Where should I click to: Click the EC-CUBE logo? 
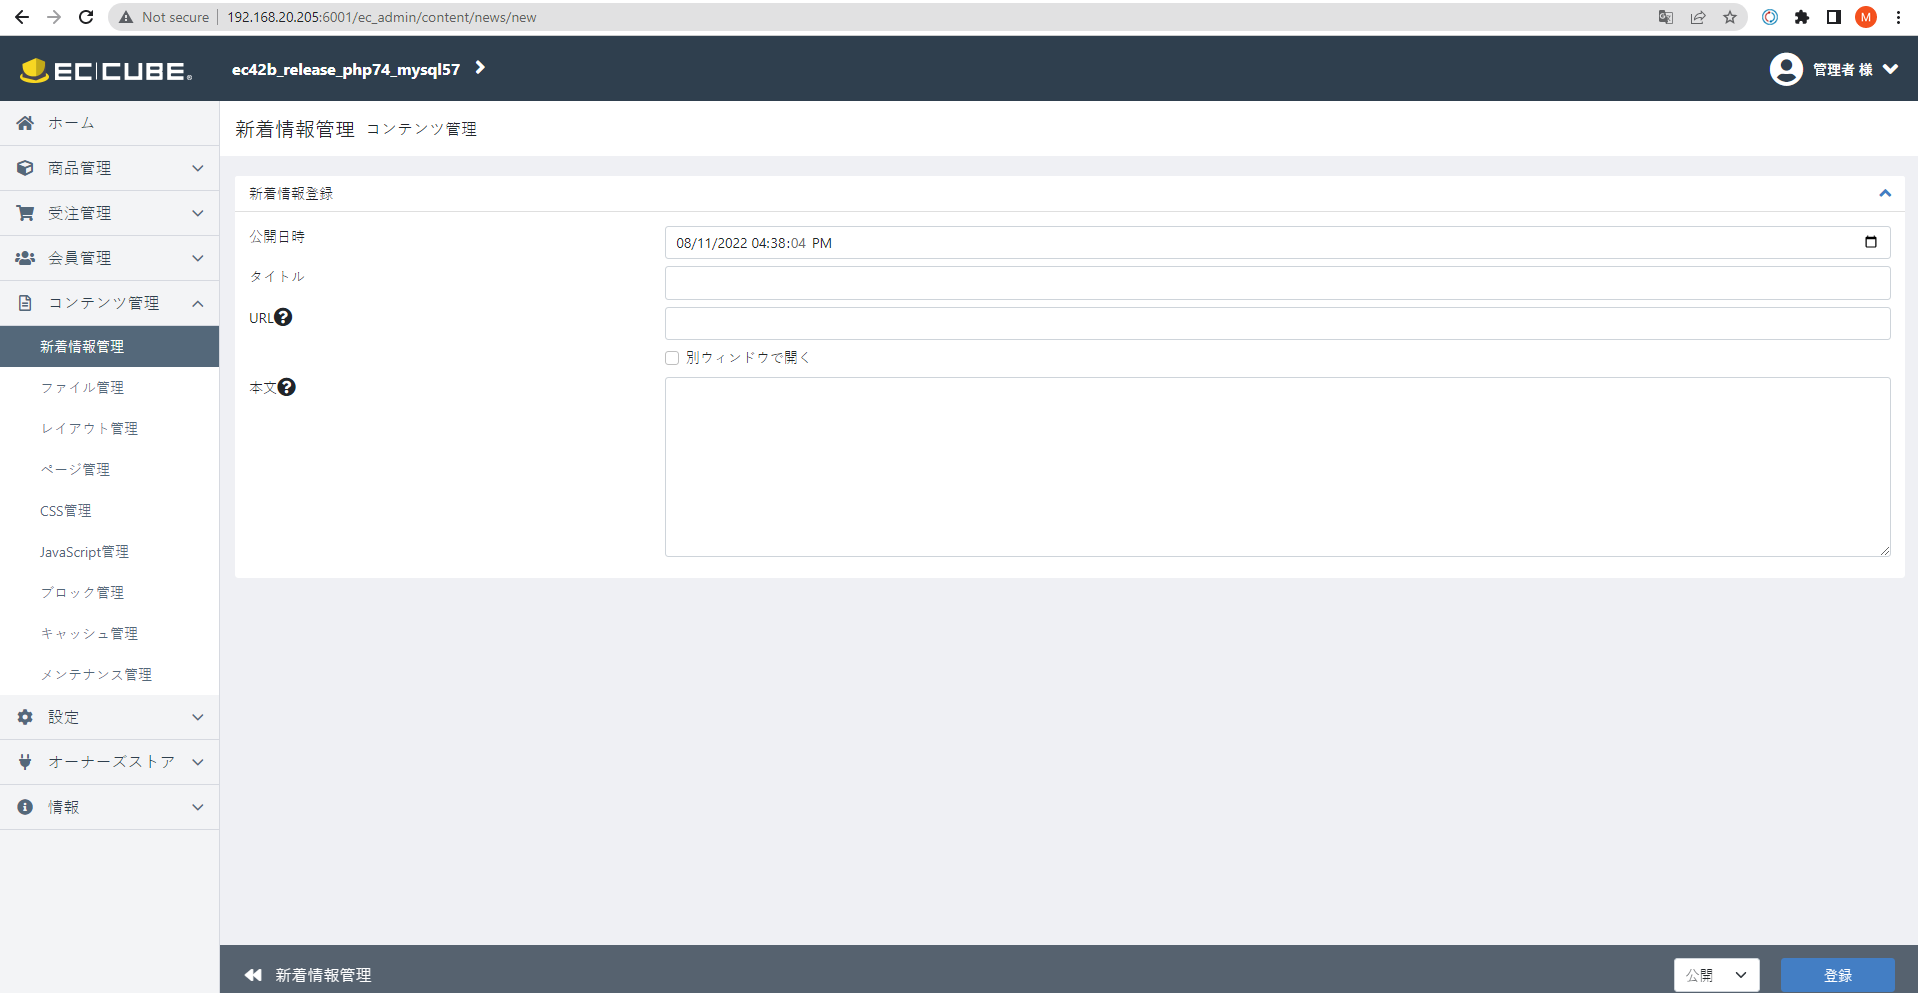106,70
